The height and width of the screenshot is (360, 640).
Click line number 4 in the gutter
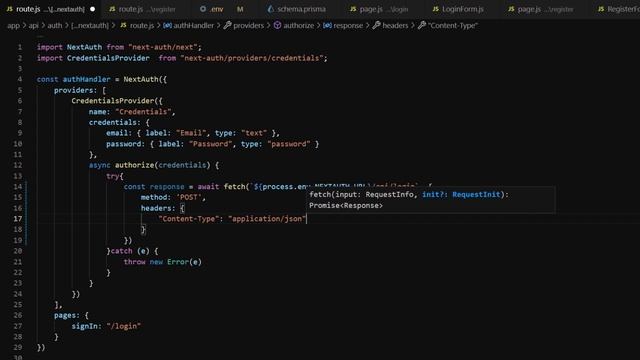(x=20, y=79)
